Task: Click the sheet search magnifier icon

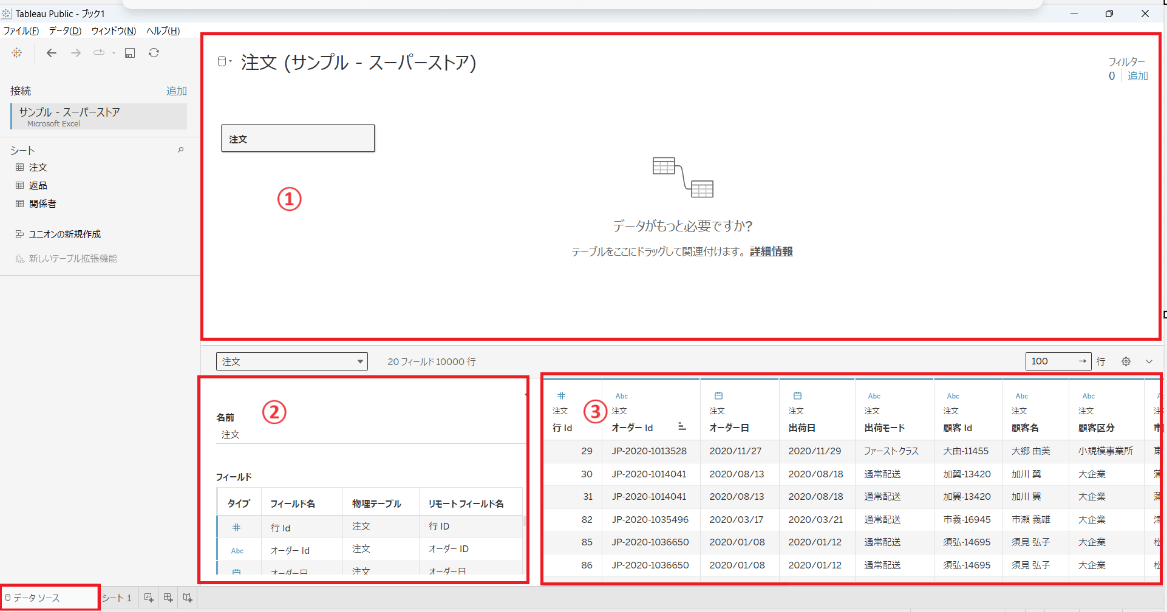Action: [x=180, y=150]
